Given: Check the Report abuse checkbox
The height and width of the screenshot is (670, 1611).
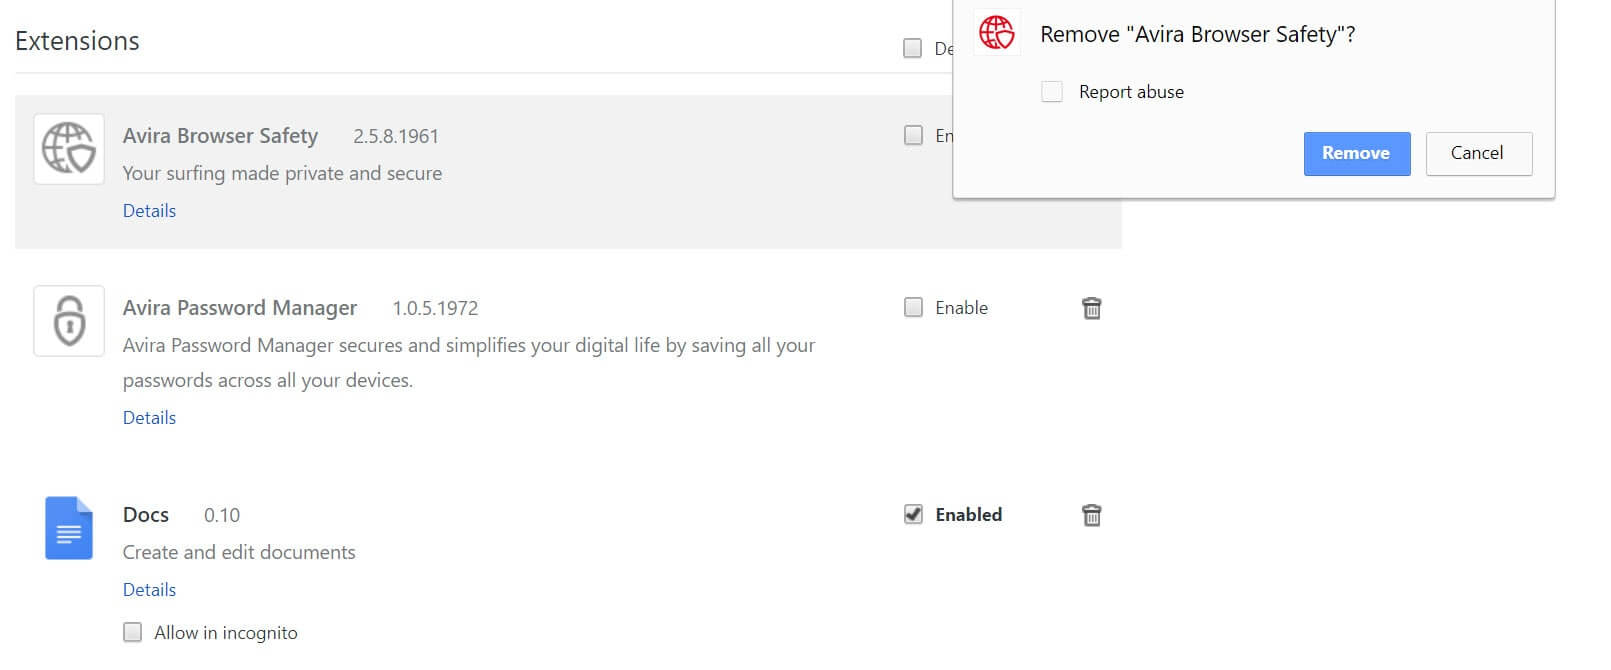Looking at the screenshot, I should tap(1052, 92).
